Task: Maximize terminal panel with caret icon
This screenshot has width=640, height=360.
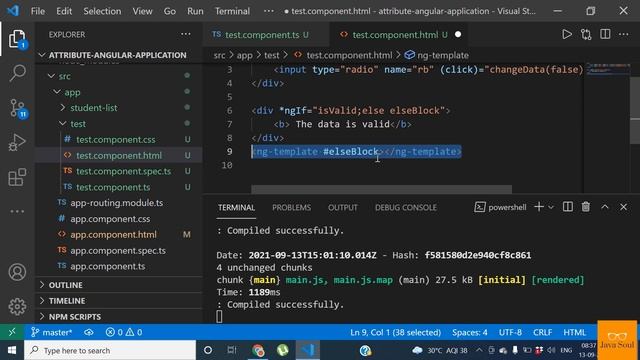Action: click(604, 207)
